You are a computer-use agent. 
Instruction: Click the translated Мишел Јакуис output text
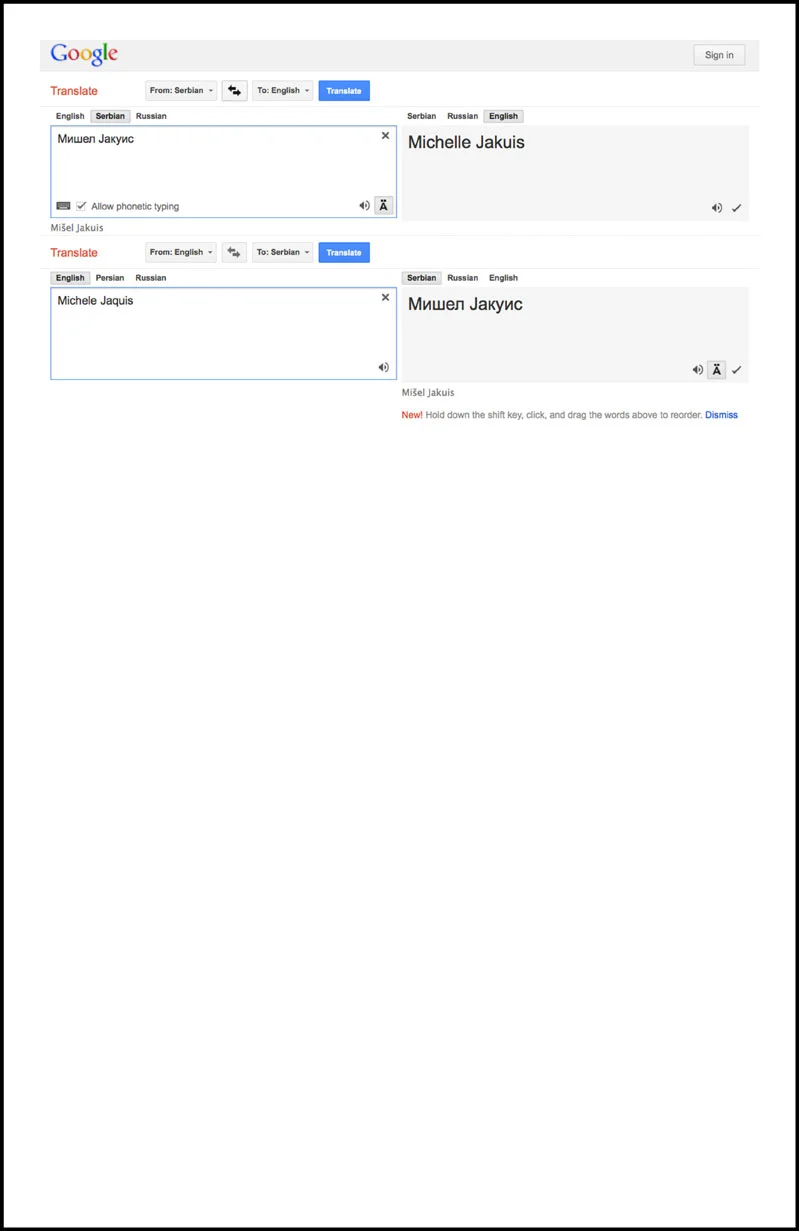pos(465,305)
